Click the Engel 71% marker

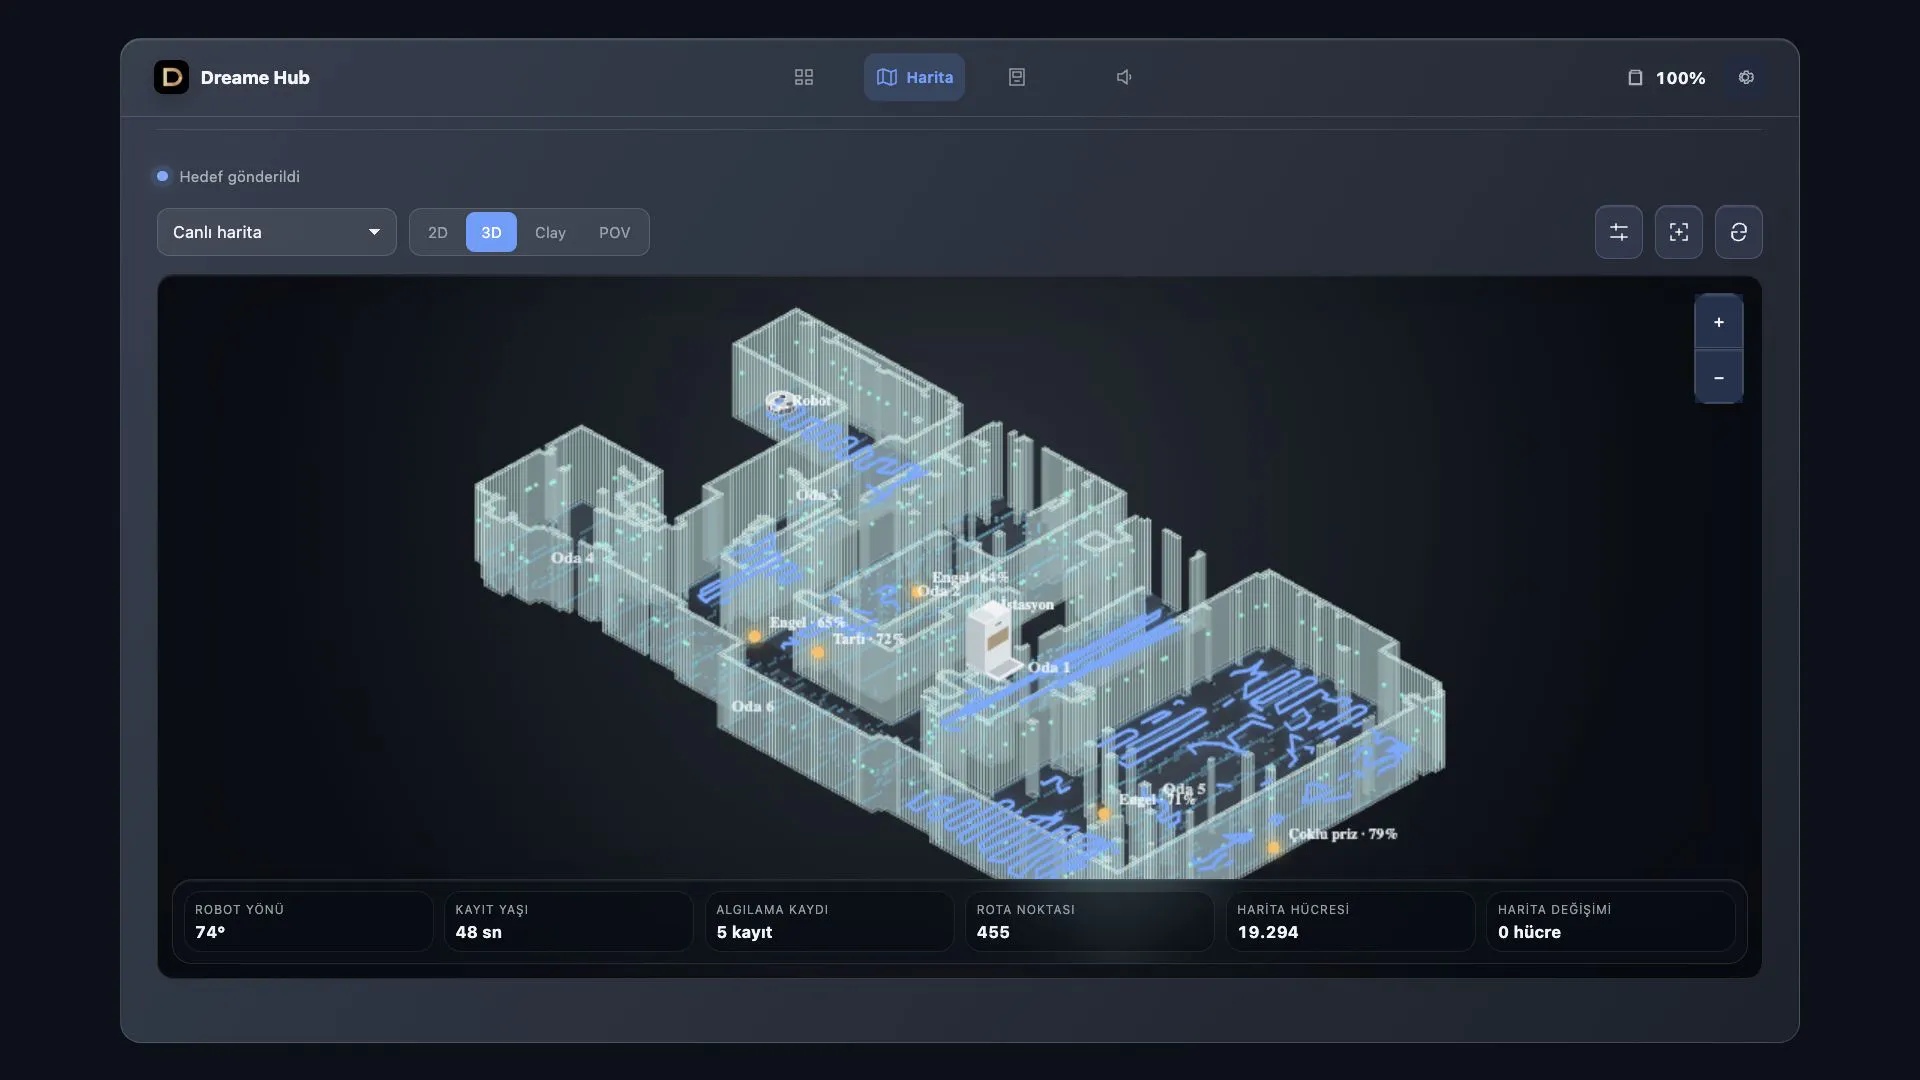coord(1104,814)
